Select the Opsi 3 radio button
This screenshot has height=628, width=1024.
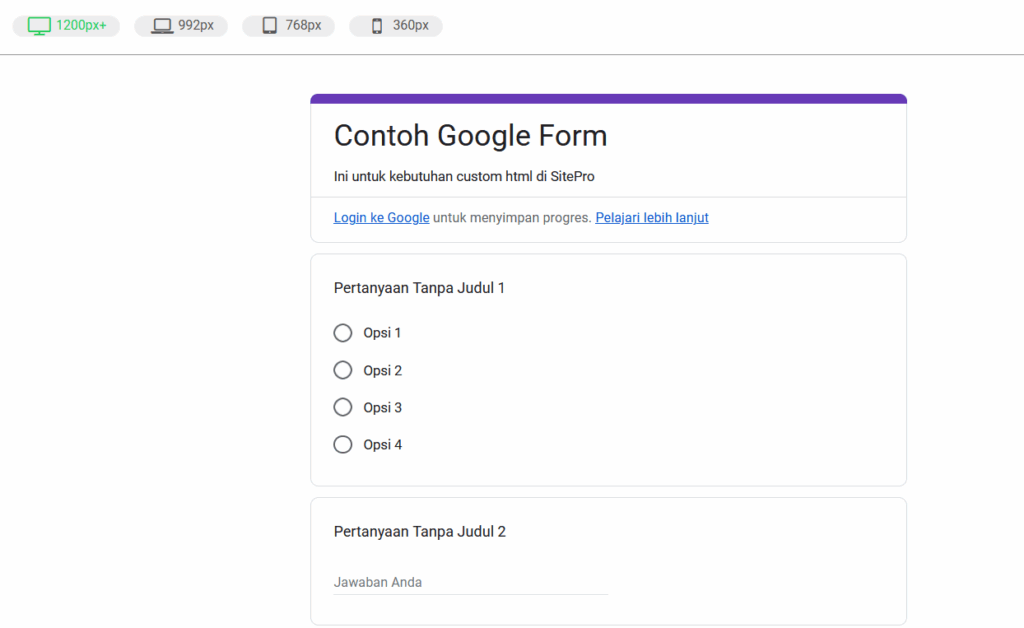pyautogui.click(x=342, y=407)
